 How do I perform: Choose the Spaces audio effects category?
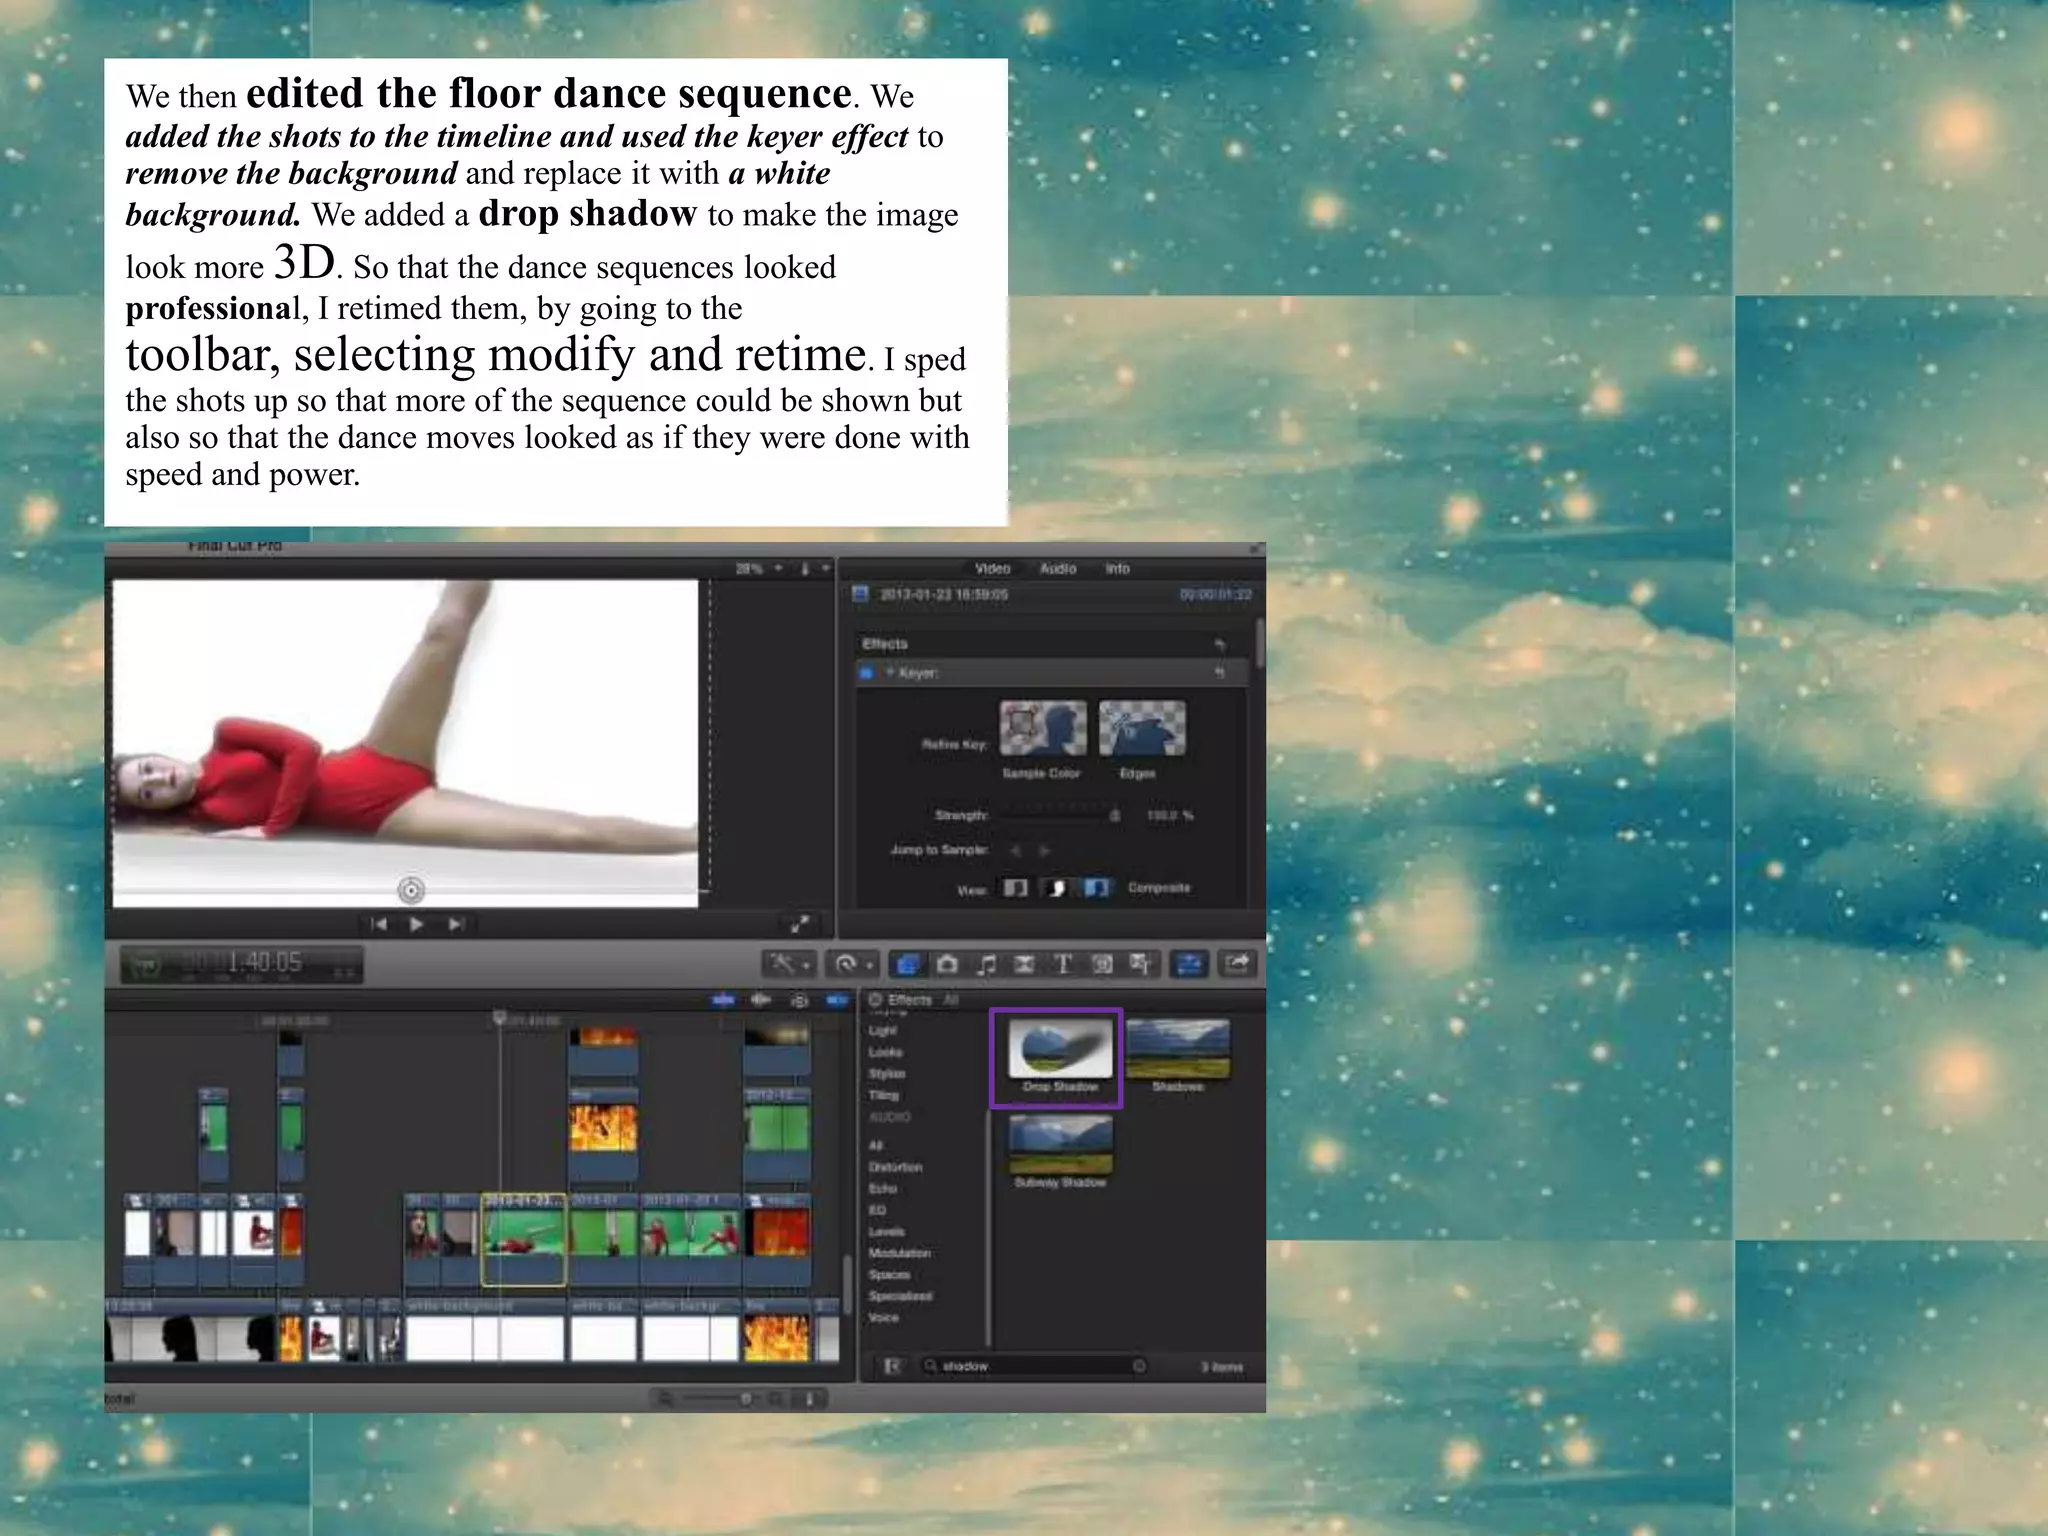(x=889, y=1275)
